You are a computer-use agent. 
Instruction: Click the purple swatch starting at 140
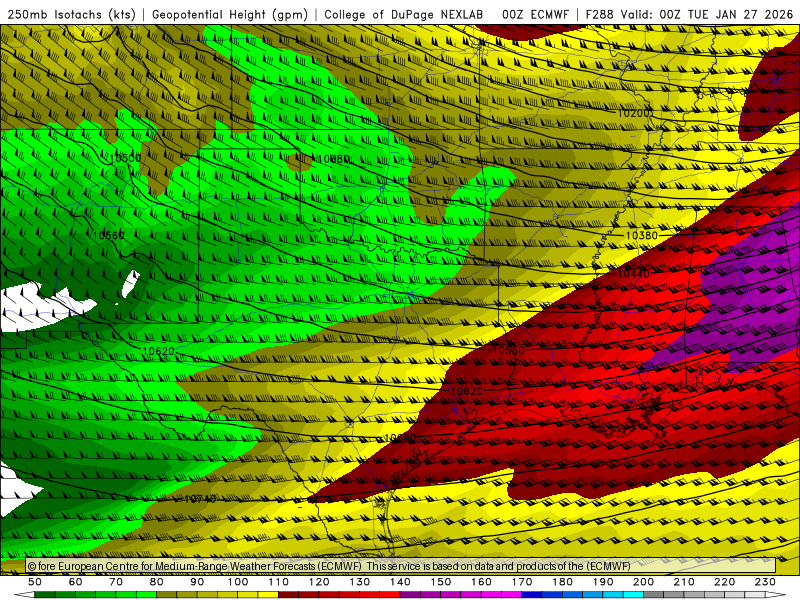tap(410, 595)
